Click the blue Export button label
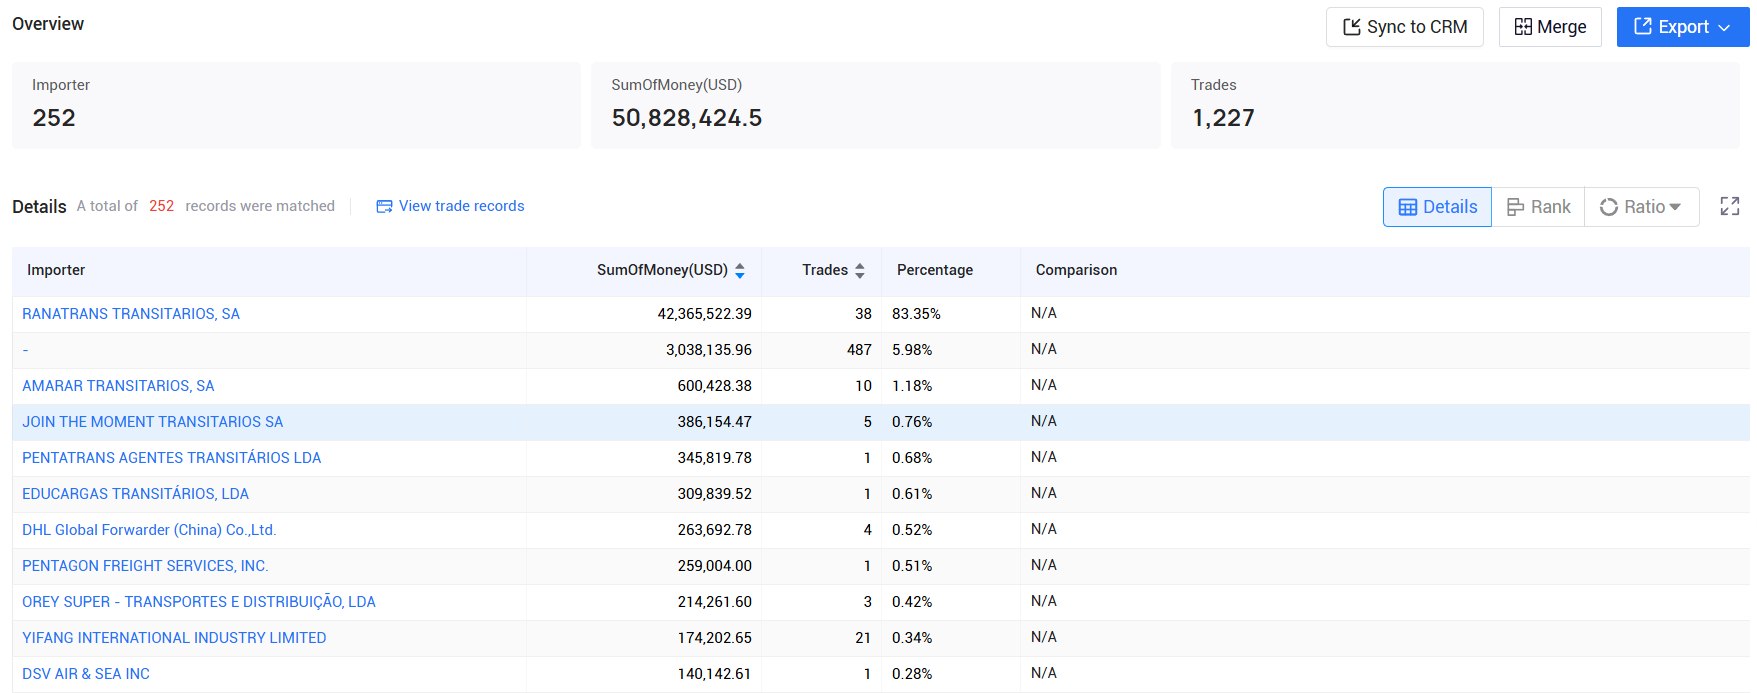Image resolution: width=1757 pixels, height=693 pixels. (1683, 27)
